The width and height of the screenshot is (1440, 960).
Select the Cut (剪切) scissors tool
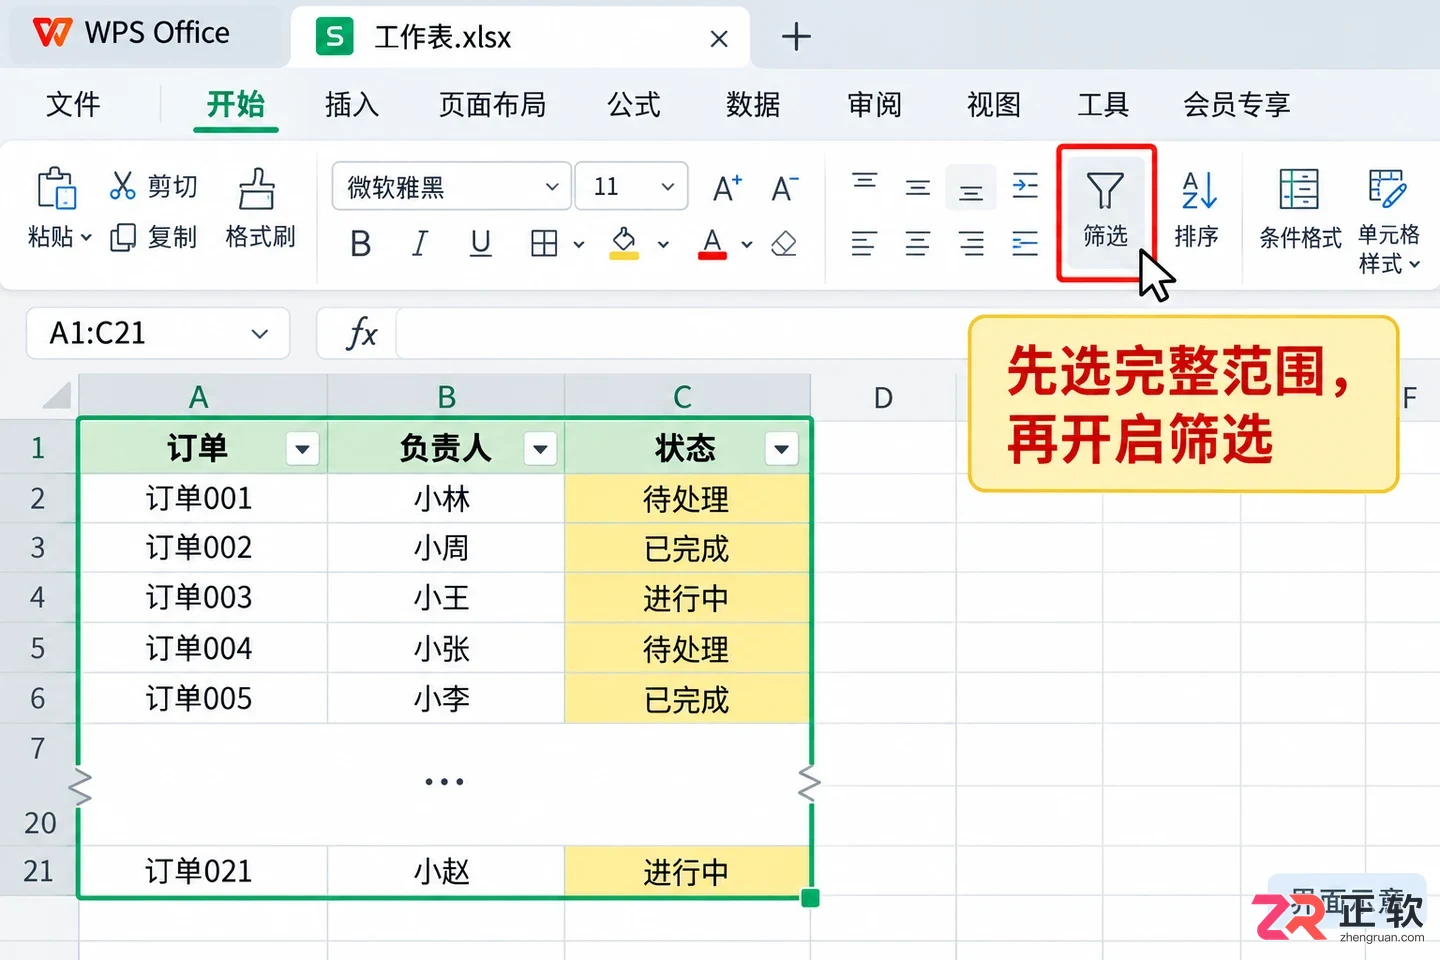pyautogui.click(x=154, y=186)
